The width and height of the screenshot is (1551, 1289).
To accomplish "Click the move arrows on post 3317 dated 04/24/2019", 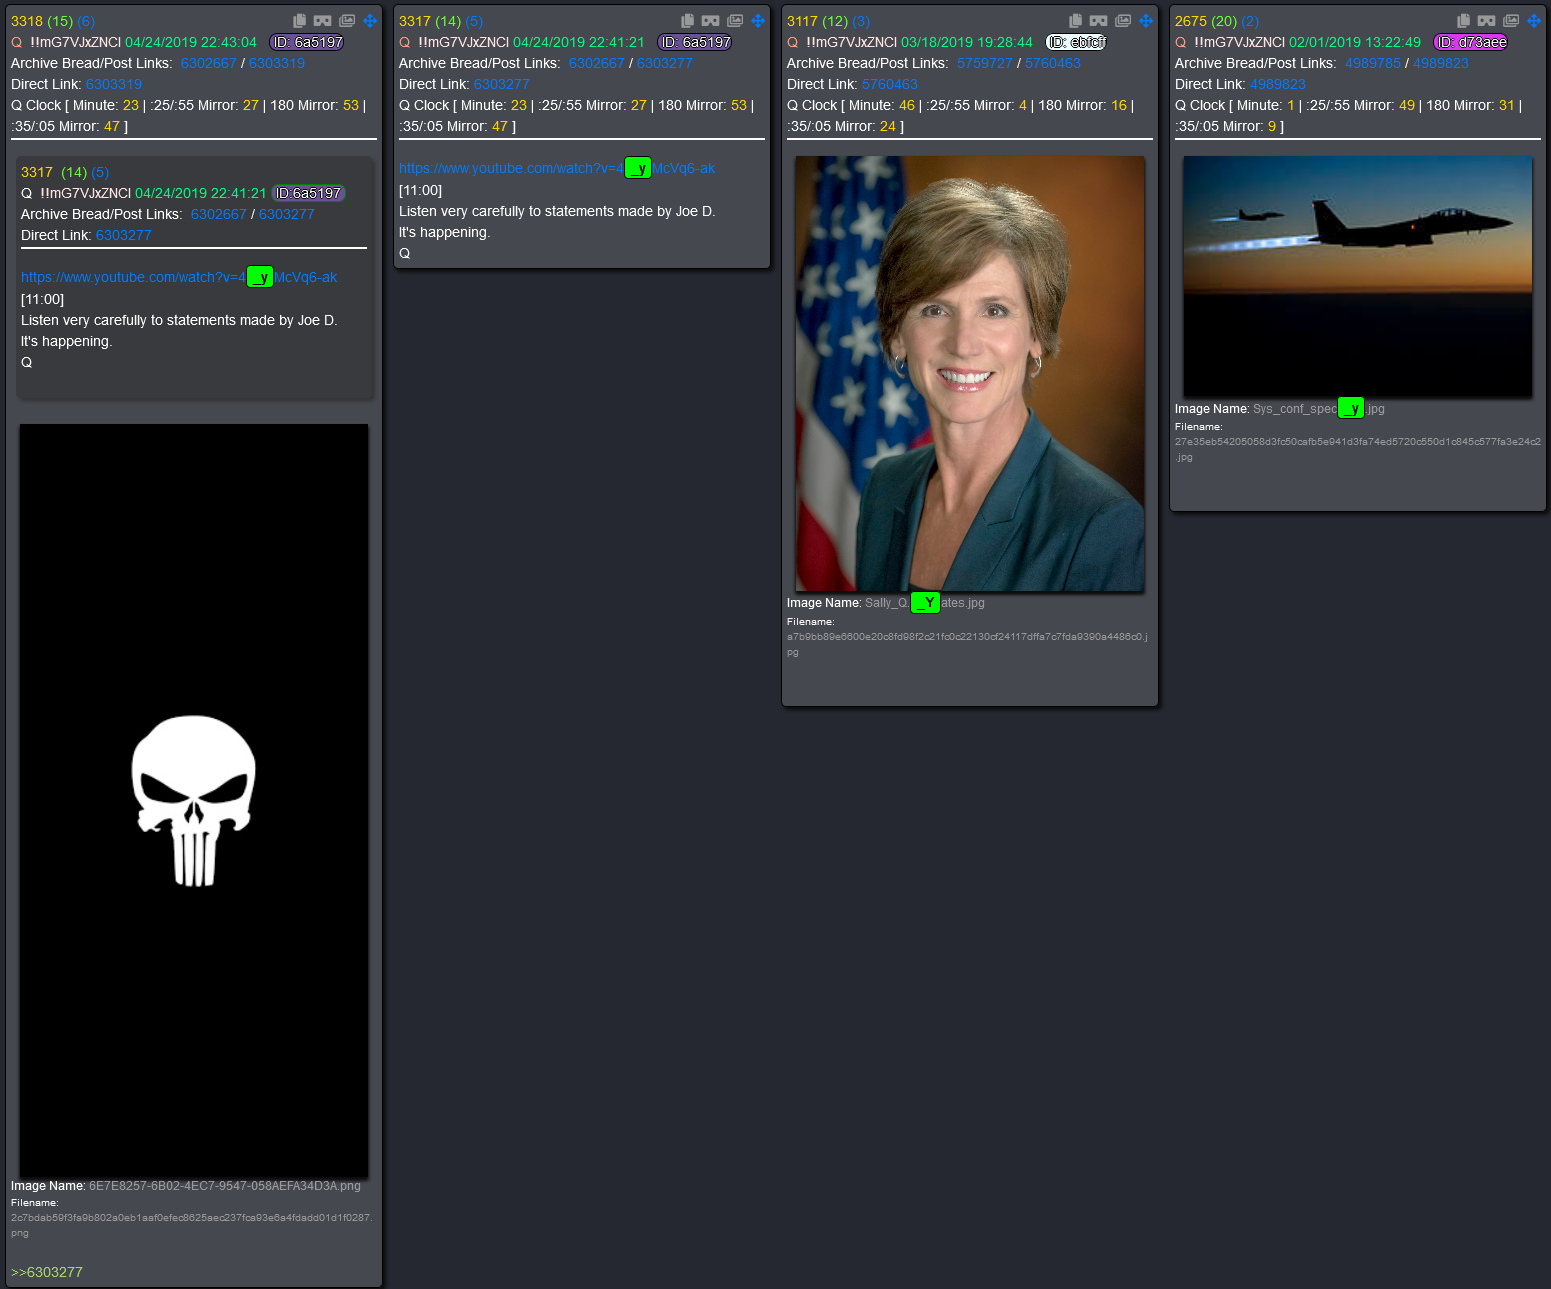I will (x=758, y=21).
